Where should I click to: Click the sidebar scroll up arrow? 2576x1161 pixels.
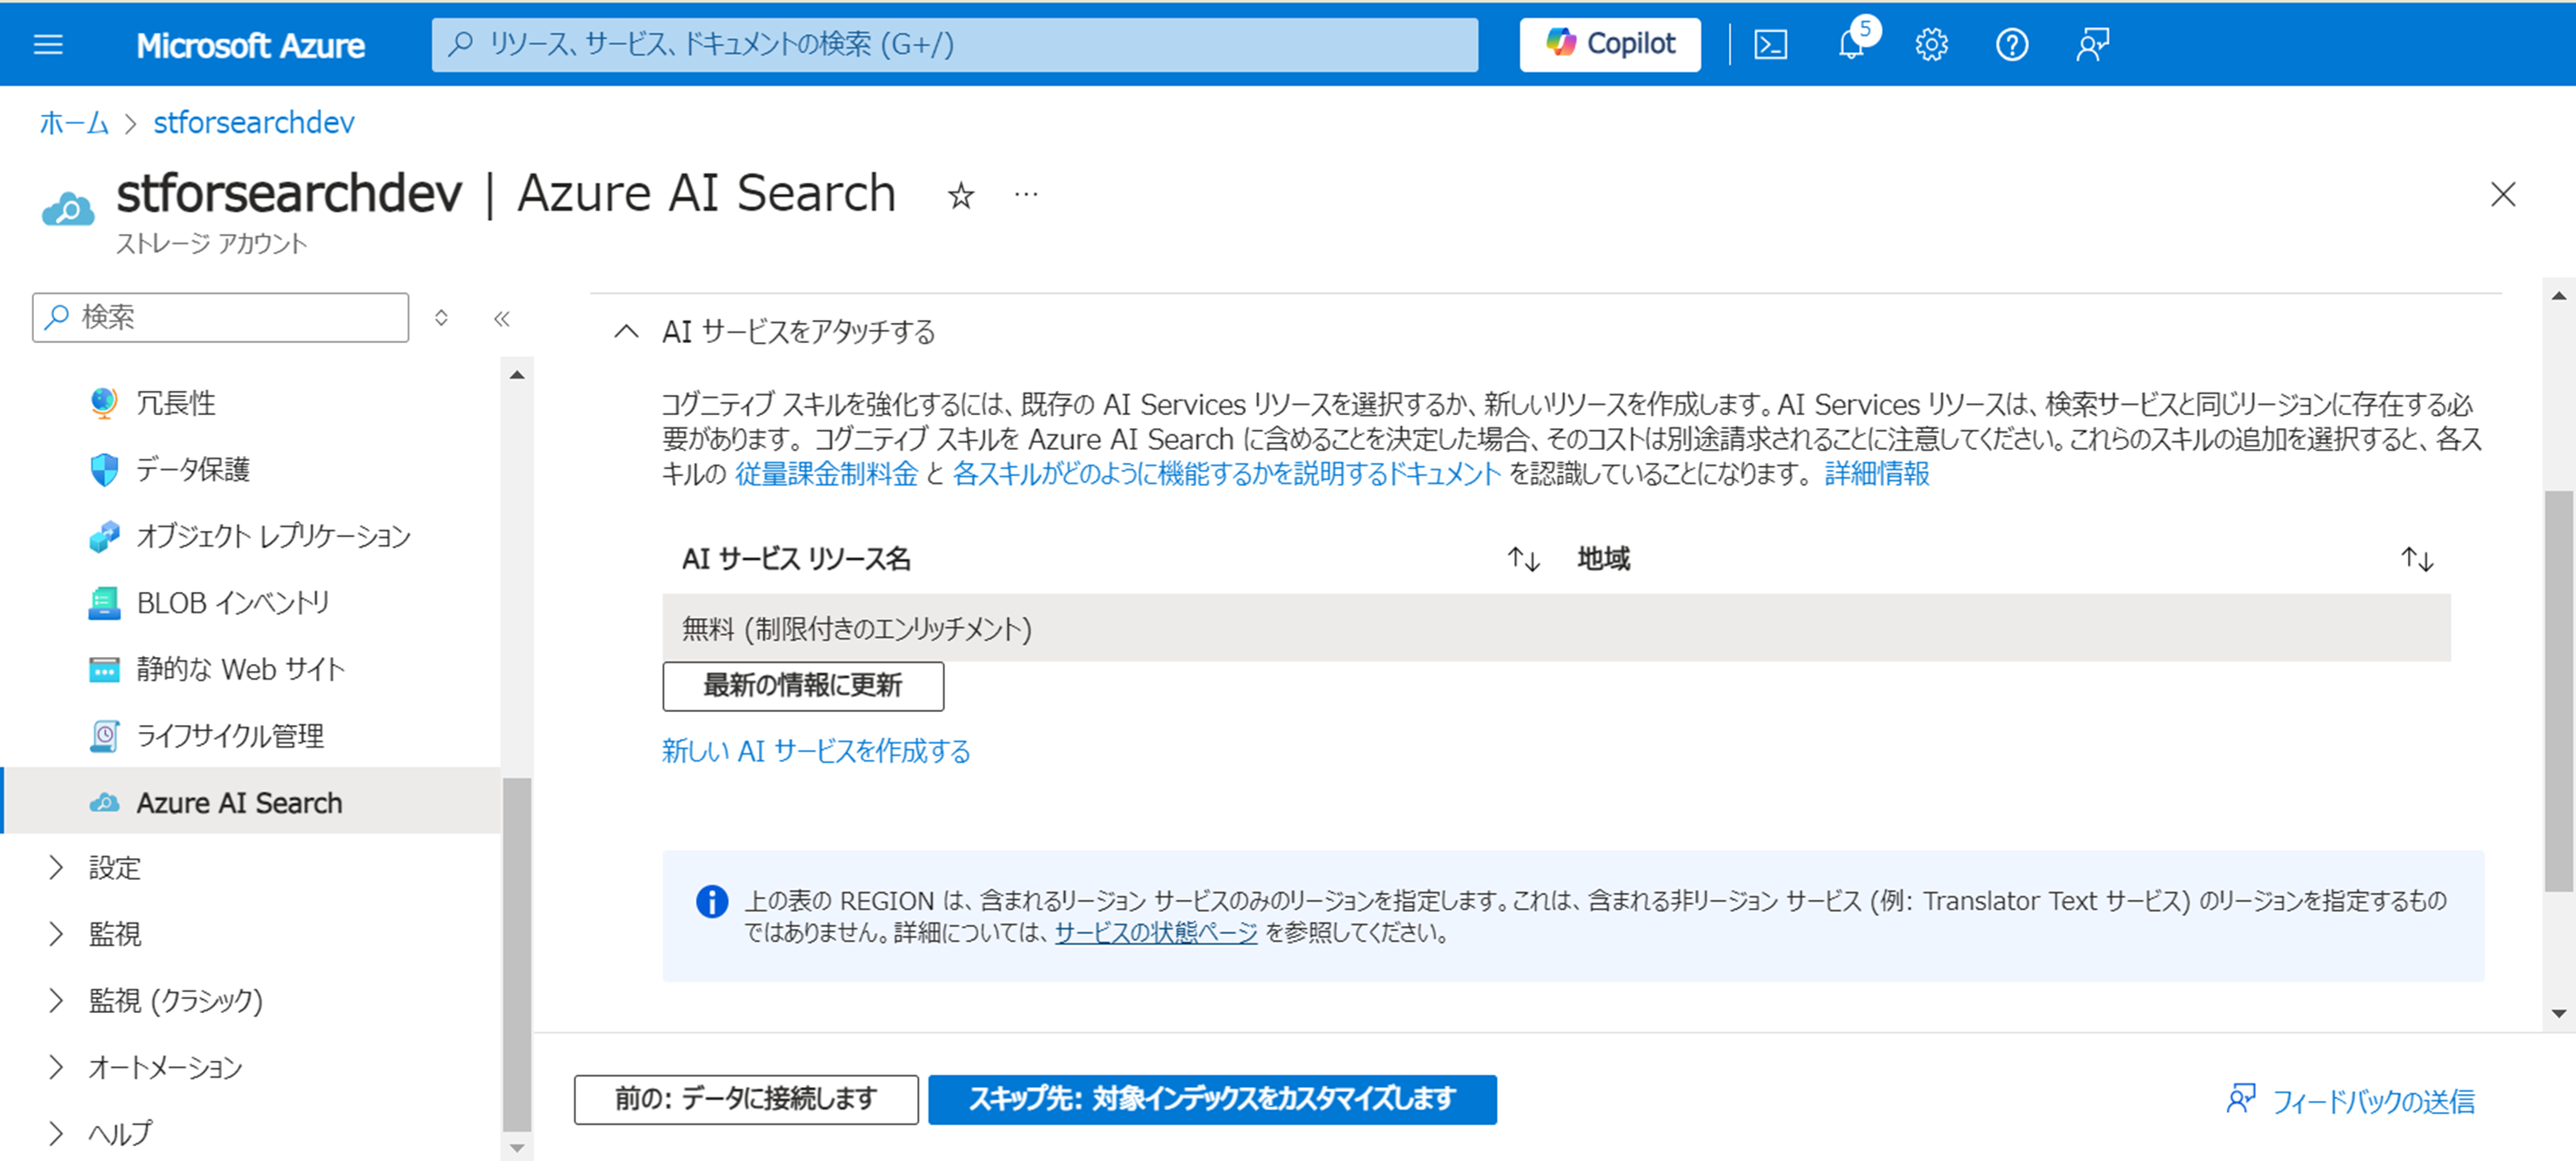tap(517, 375)
